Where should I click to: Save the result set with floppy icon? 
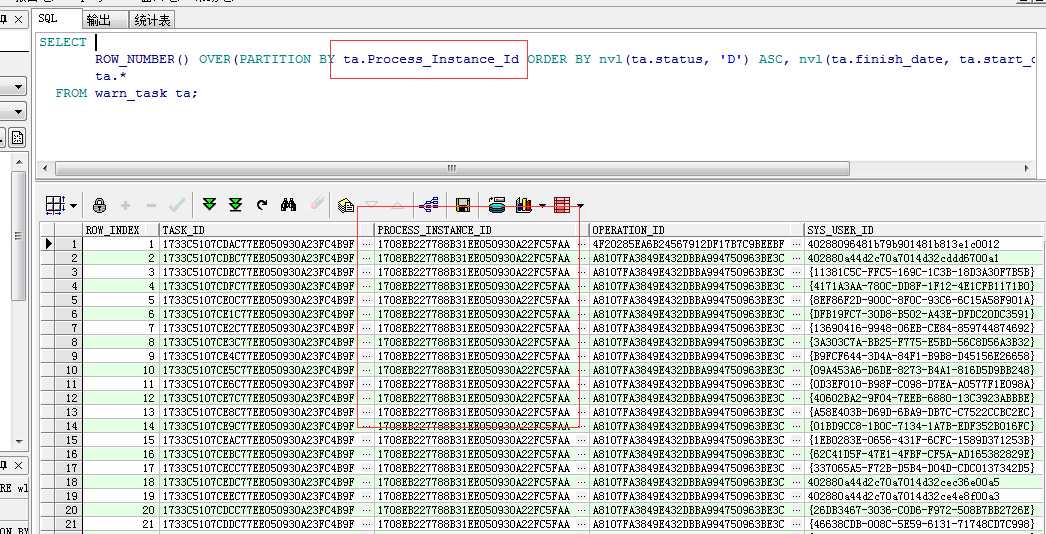(463, 205)
